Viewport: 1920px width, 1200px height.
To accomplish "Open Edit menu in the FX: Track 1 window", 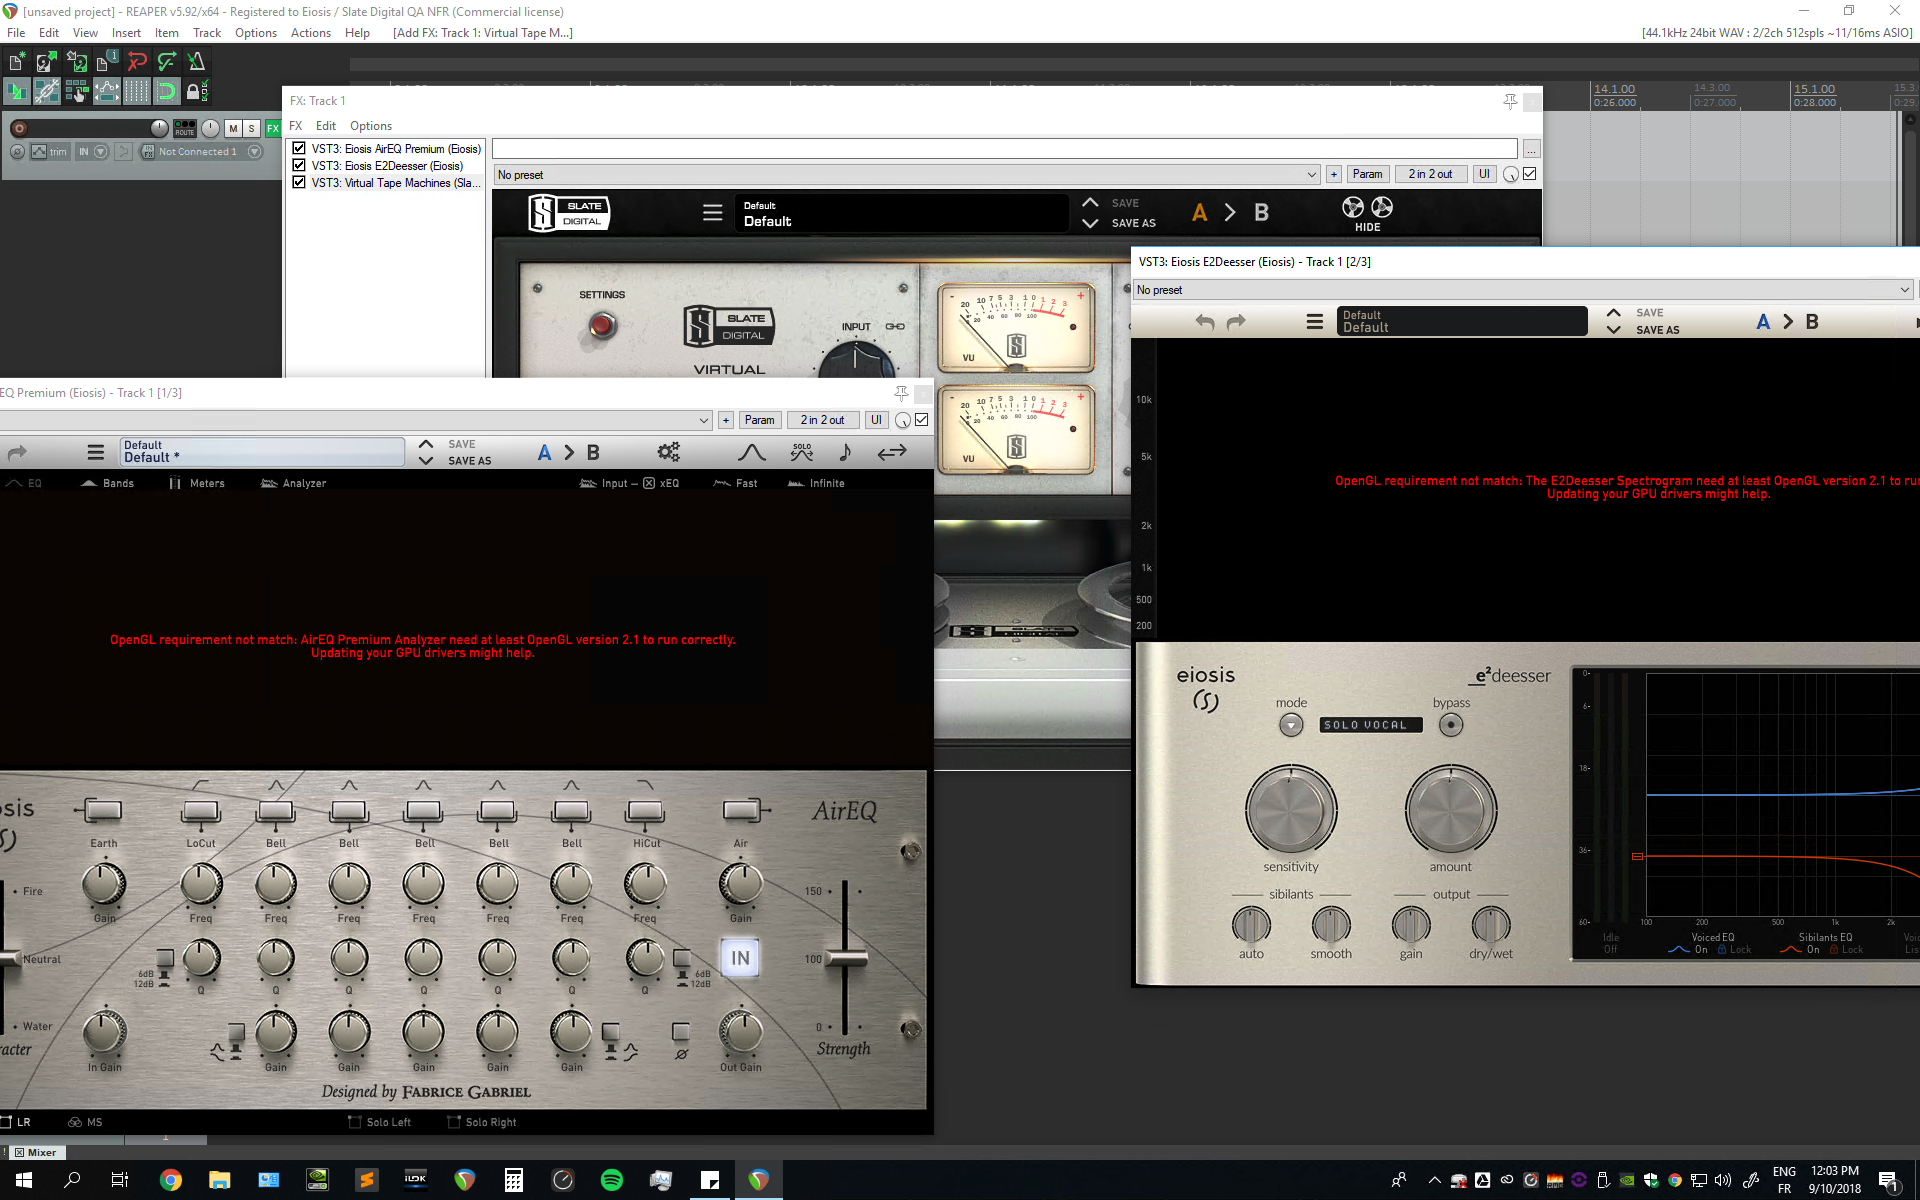I will tap(326, 126).
